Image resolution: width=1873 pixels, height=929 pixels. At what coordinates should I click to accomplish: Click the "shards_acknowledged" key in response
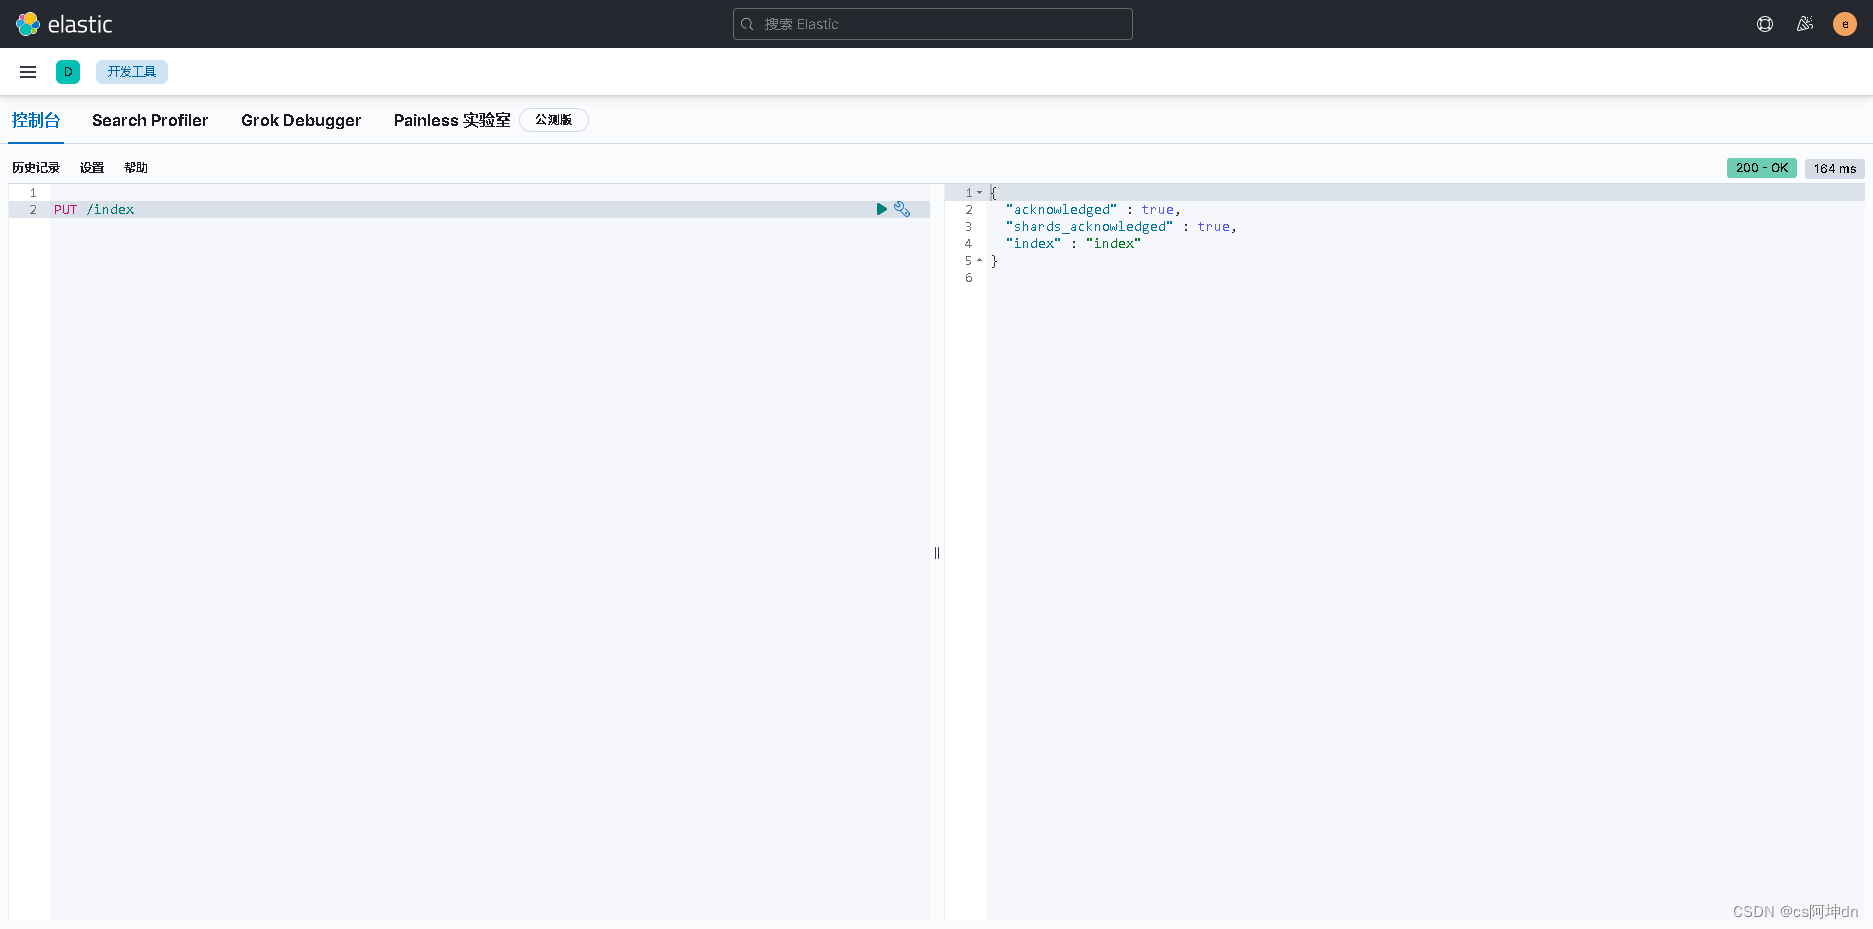[x=1089, y=226]
